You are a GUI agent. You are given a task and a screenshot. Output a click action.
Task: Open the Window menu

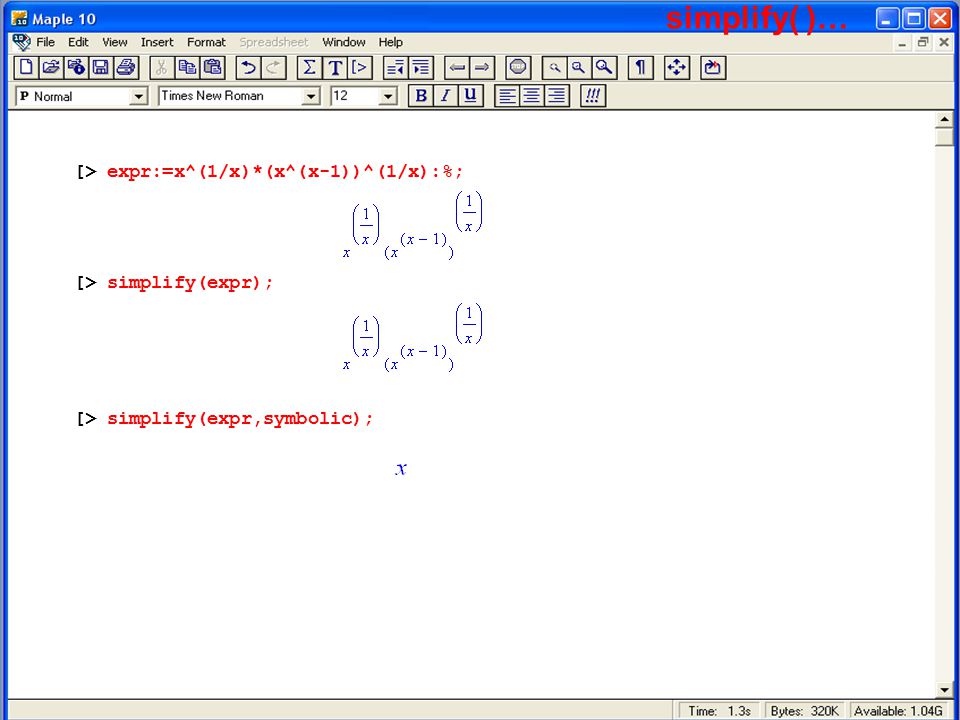(x=344, y=42)
